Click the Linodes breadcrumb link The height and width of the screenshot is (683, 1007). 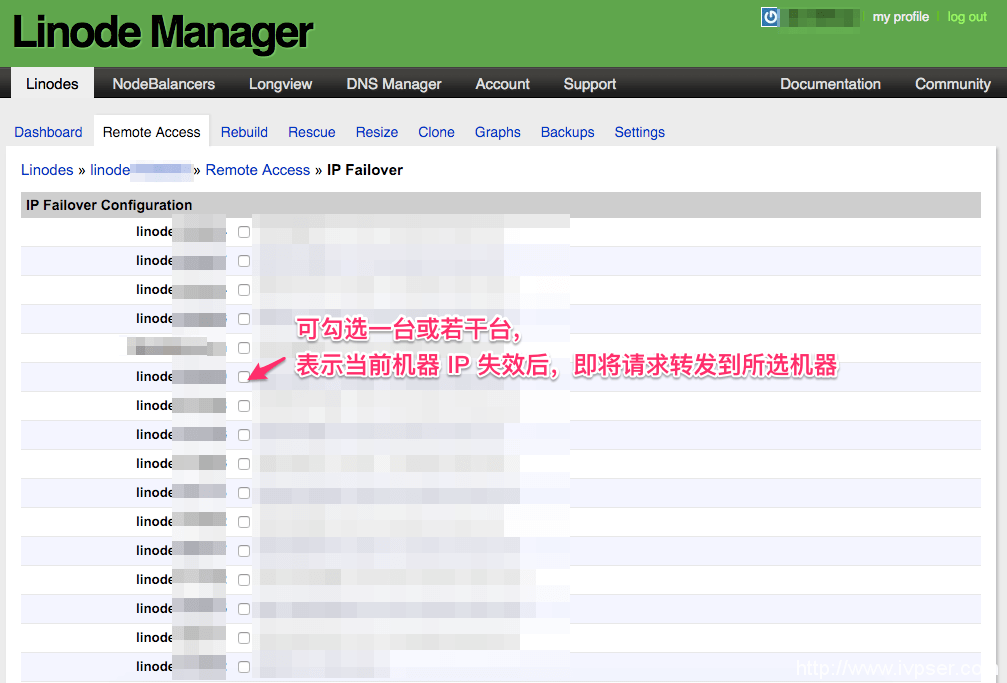(47, 170)
